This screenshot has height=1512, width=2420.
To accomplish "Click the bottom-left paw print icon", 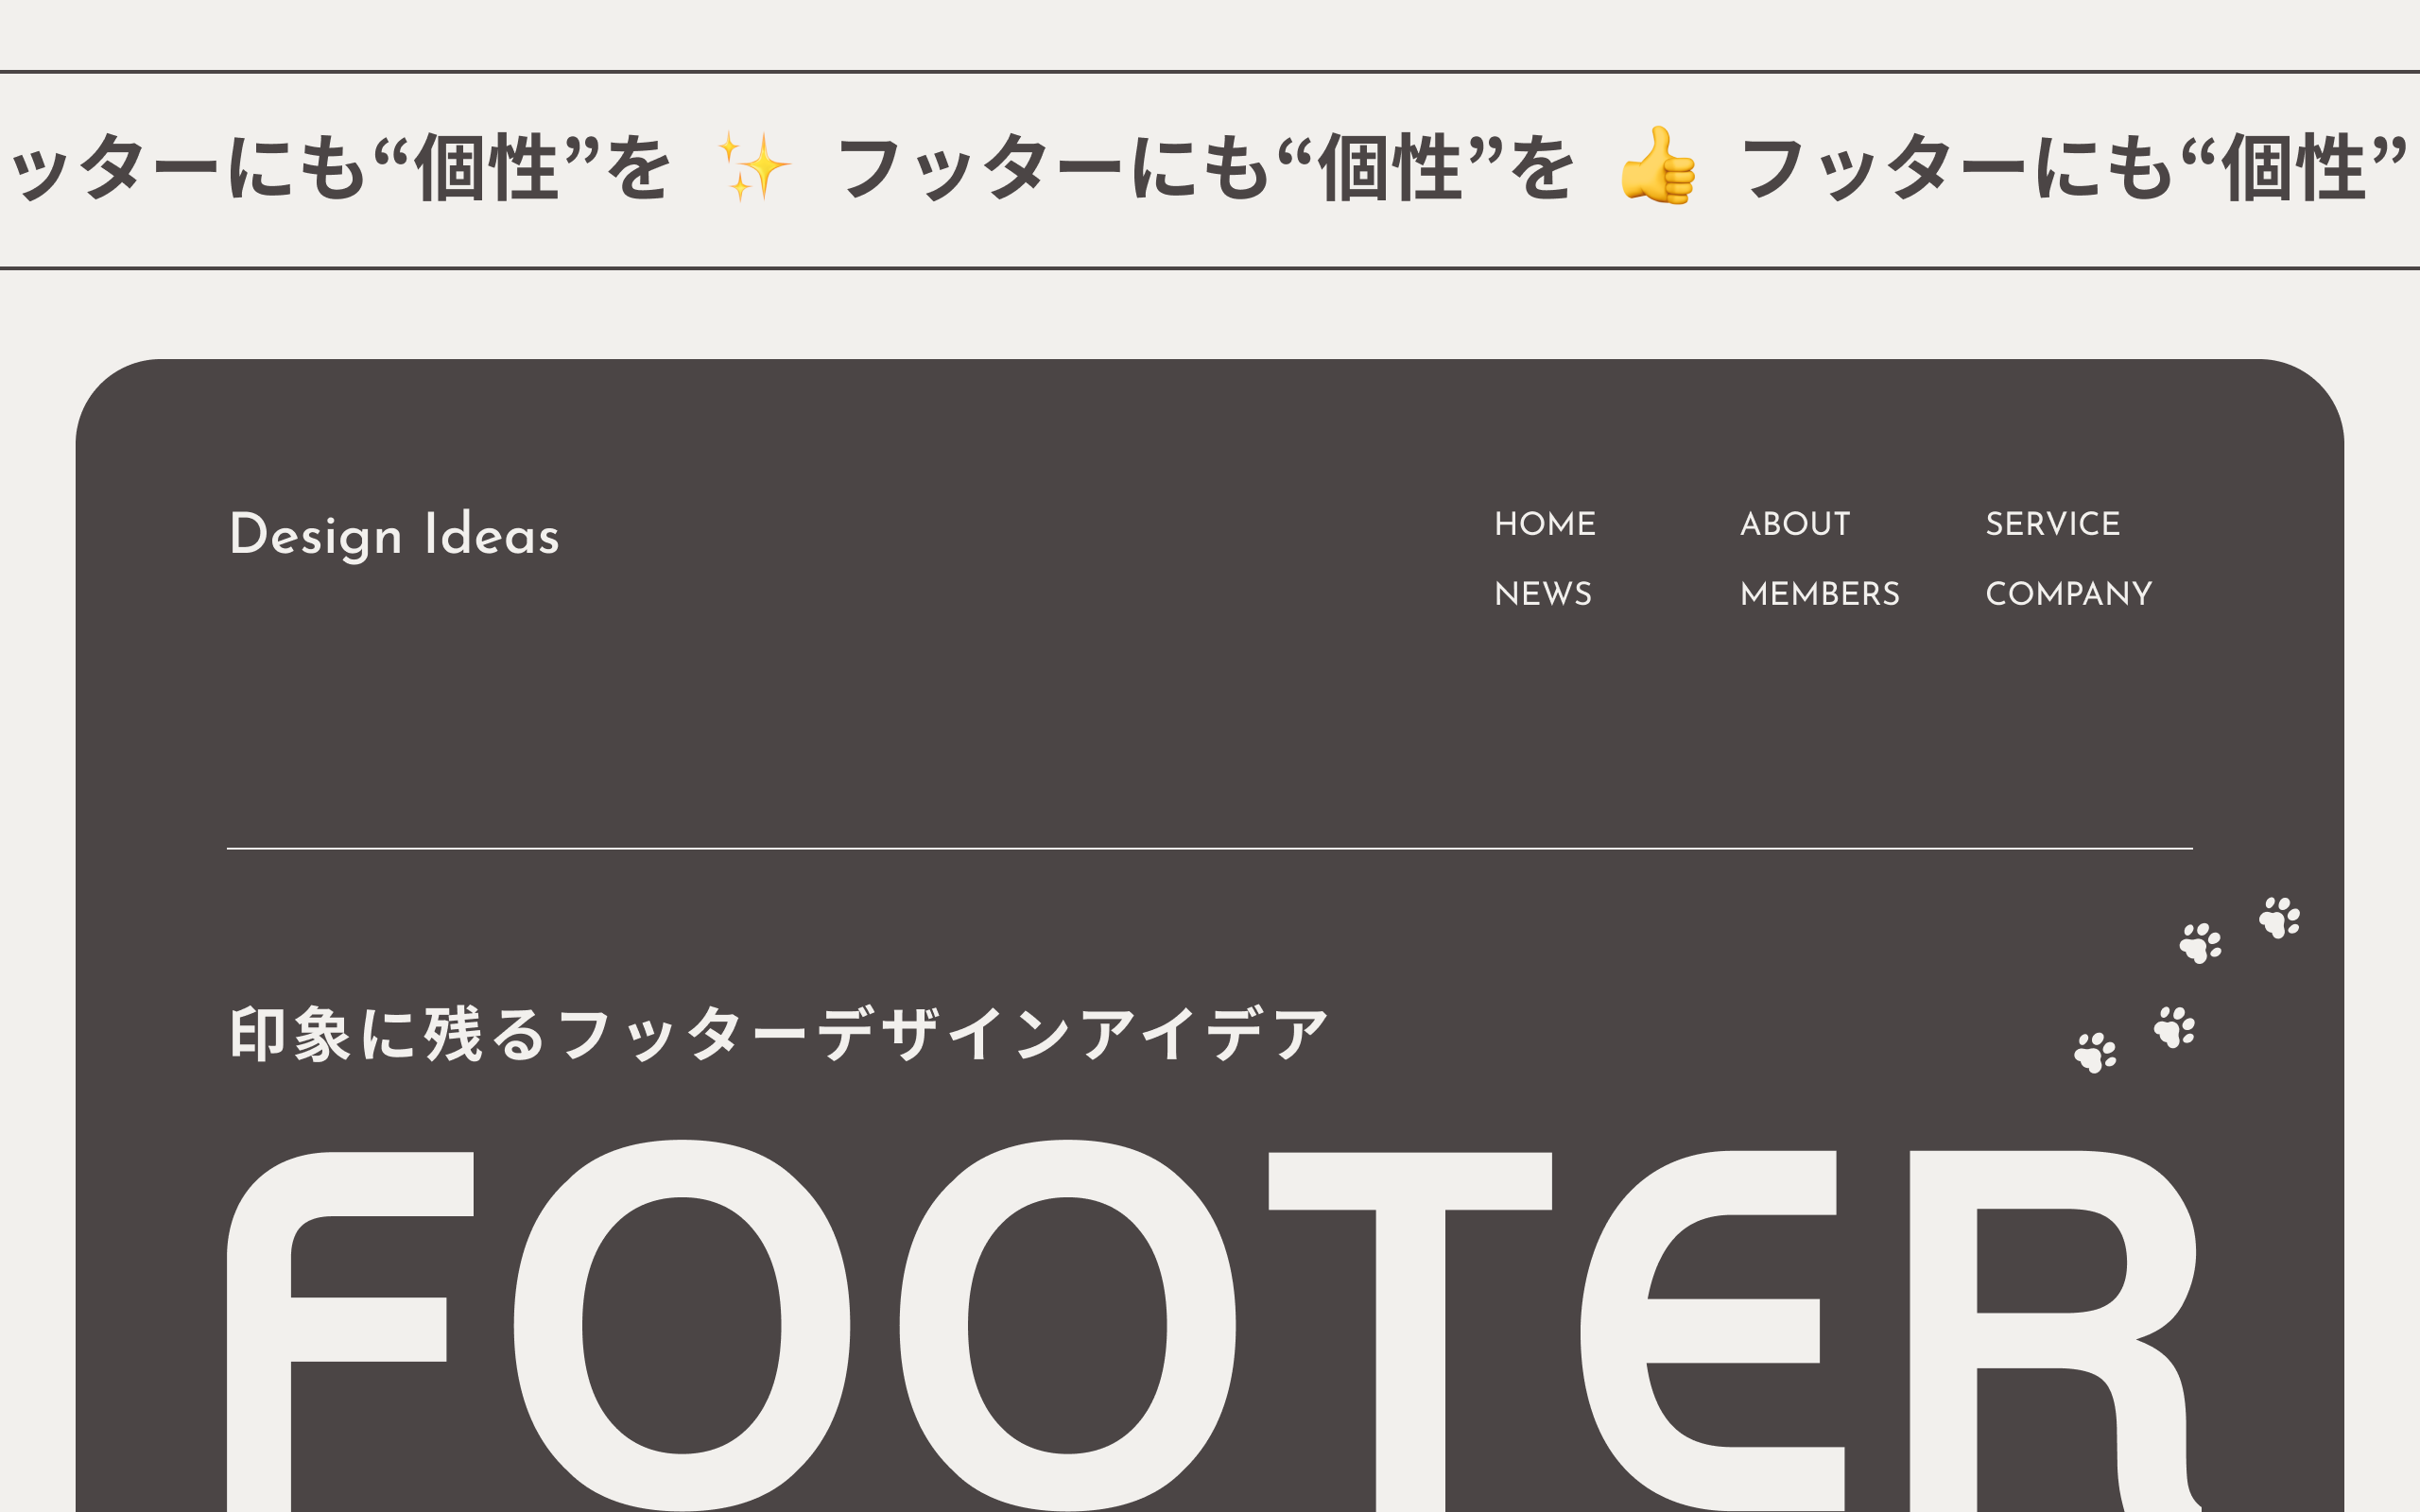I will point(2095,1053).
